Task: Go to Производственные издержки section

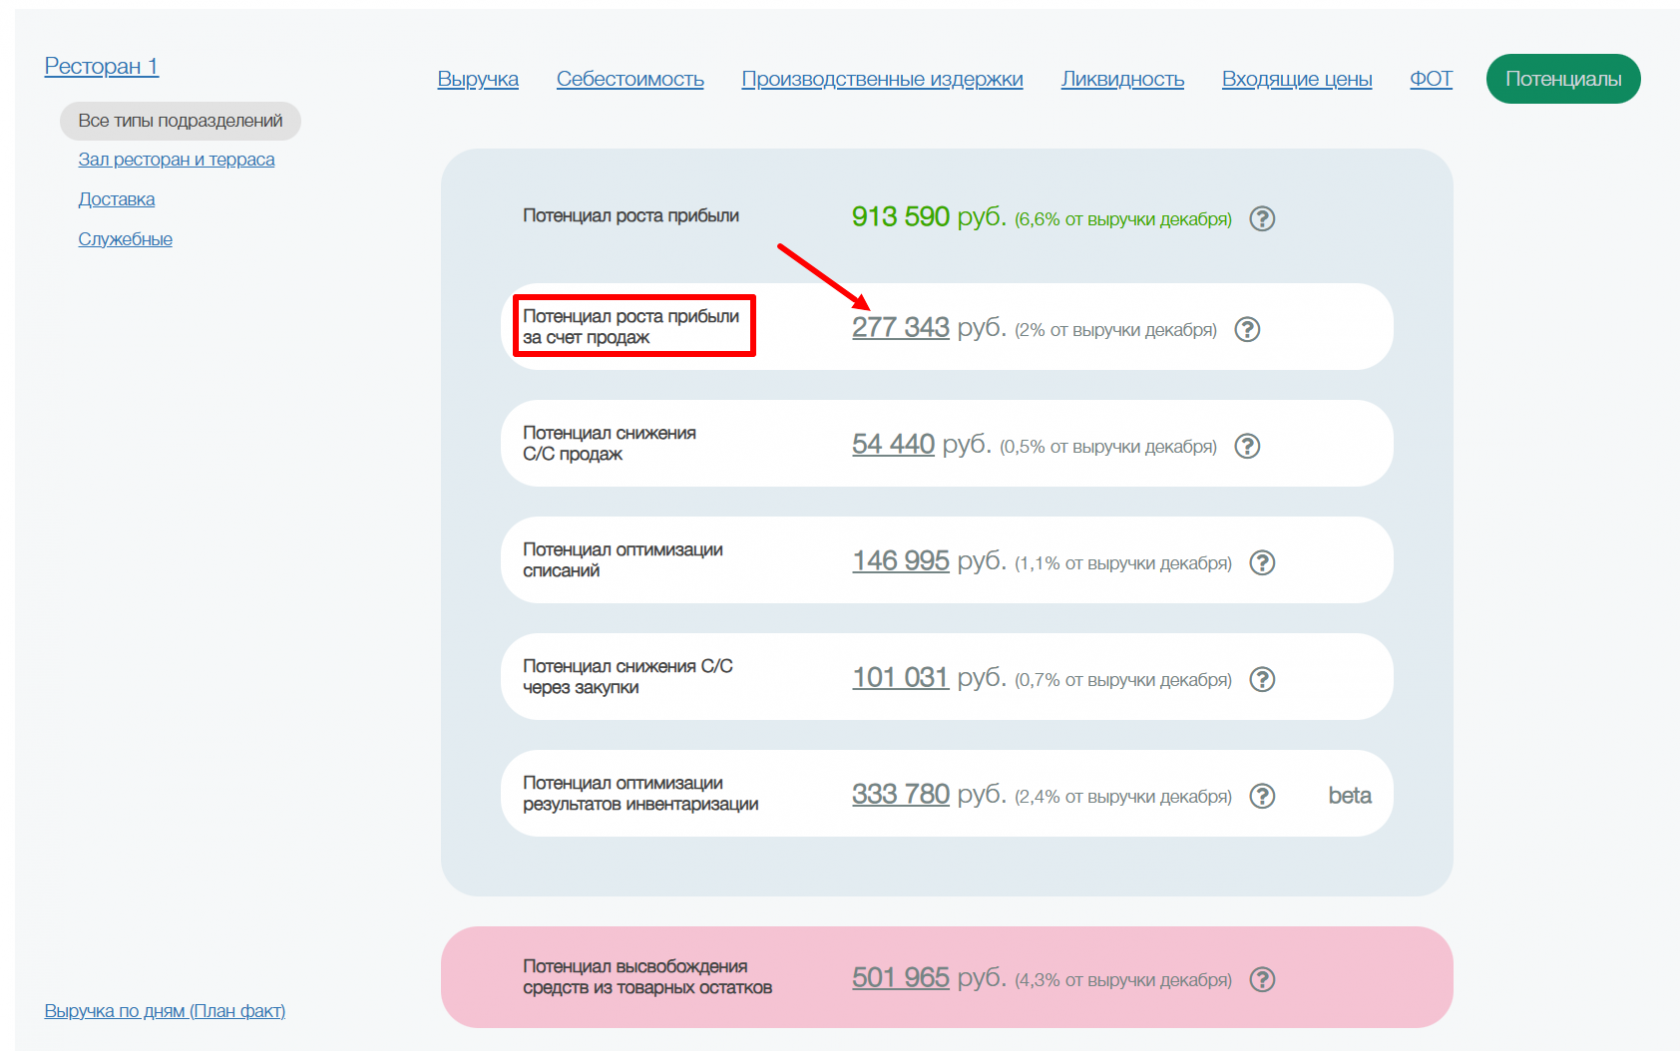Action: 881,79
